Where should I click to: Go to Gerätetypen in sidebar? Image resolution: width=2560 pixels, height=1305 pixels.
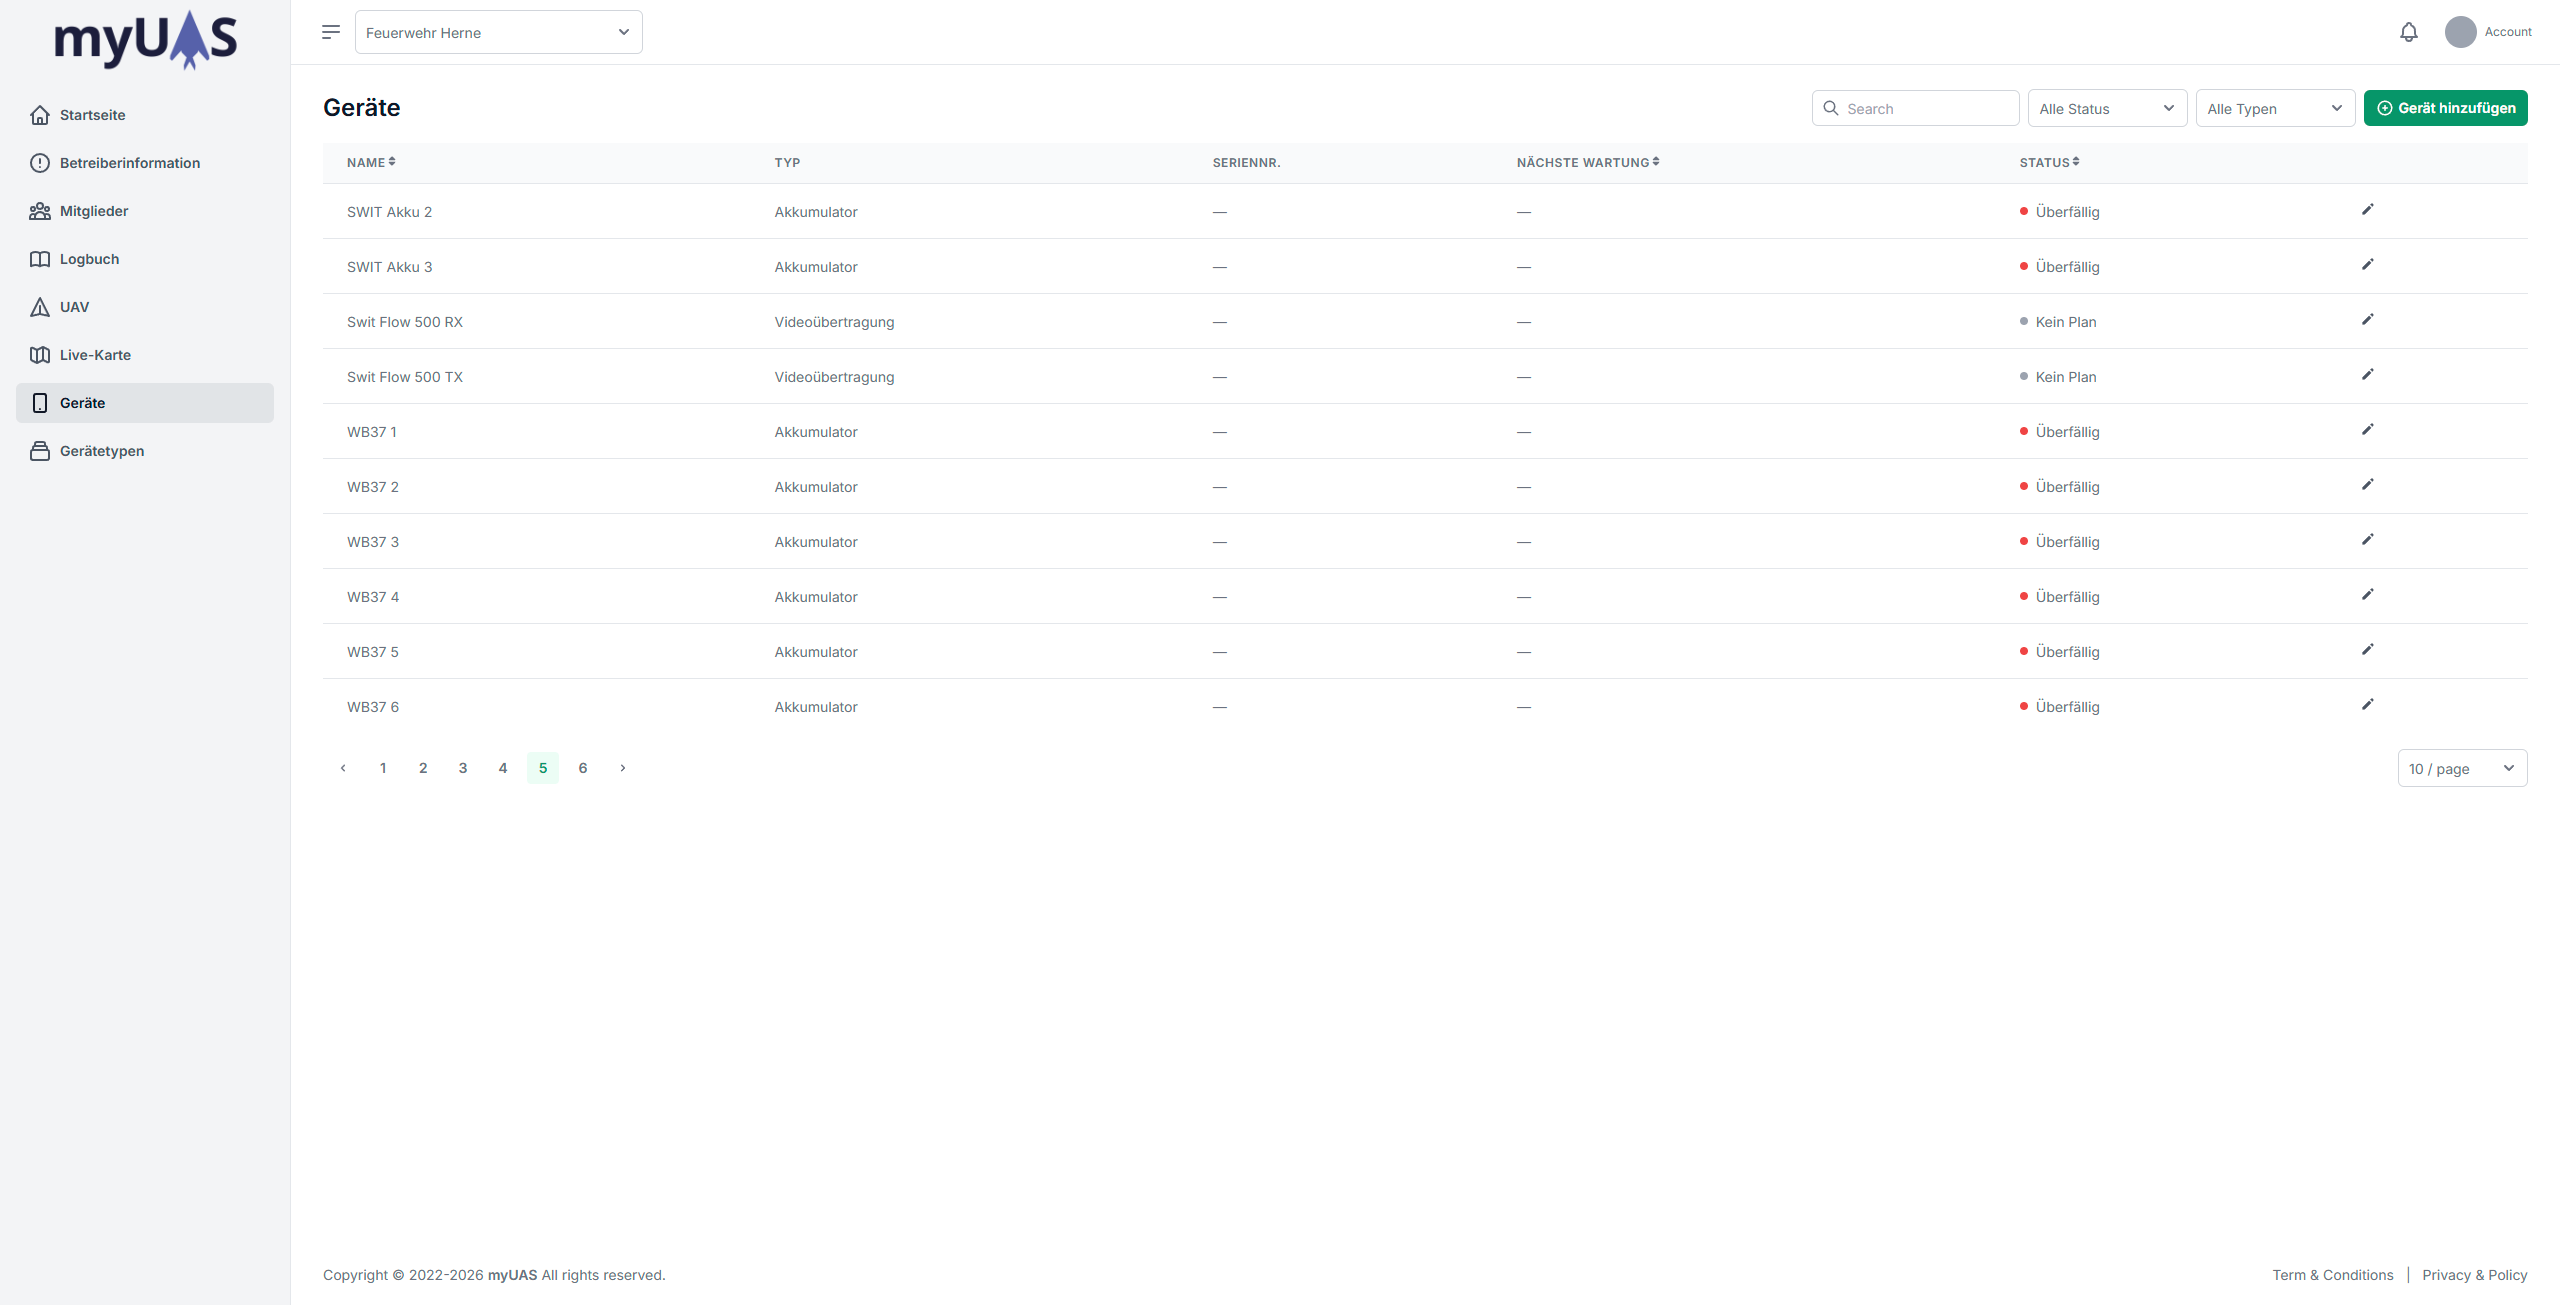point(101,451)
